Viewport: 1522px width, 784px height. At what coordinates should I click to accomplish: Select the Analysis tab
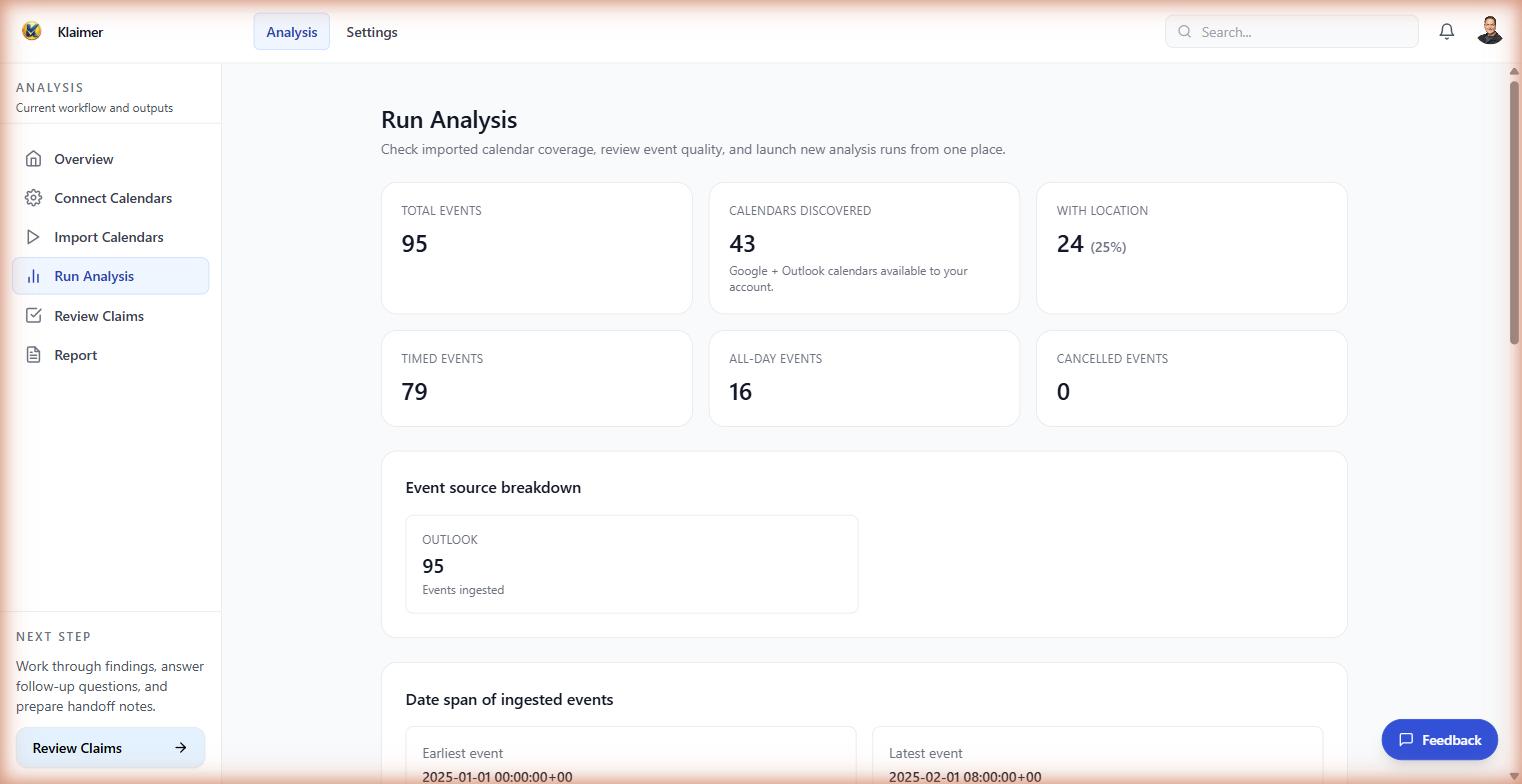pos(291,31)
